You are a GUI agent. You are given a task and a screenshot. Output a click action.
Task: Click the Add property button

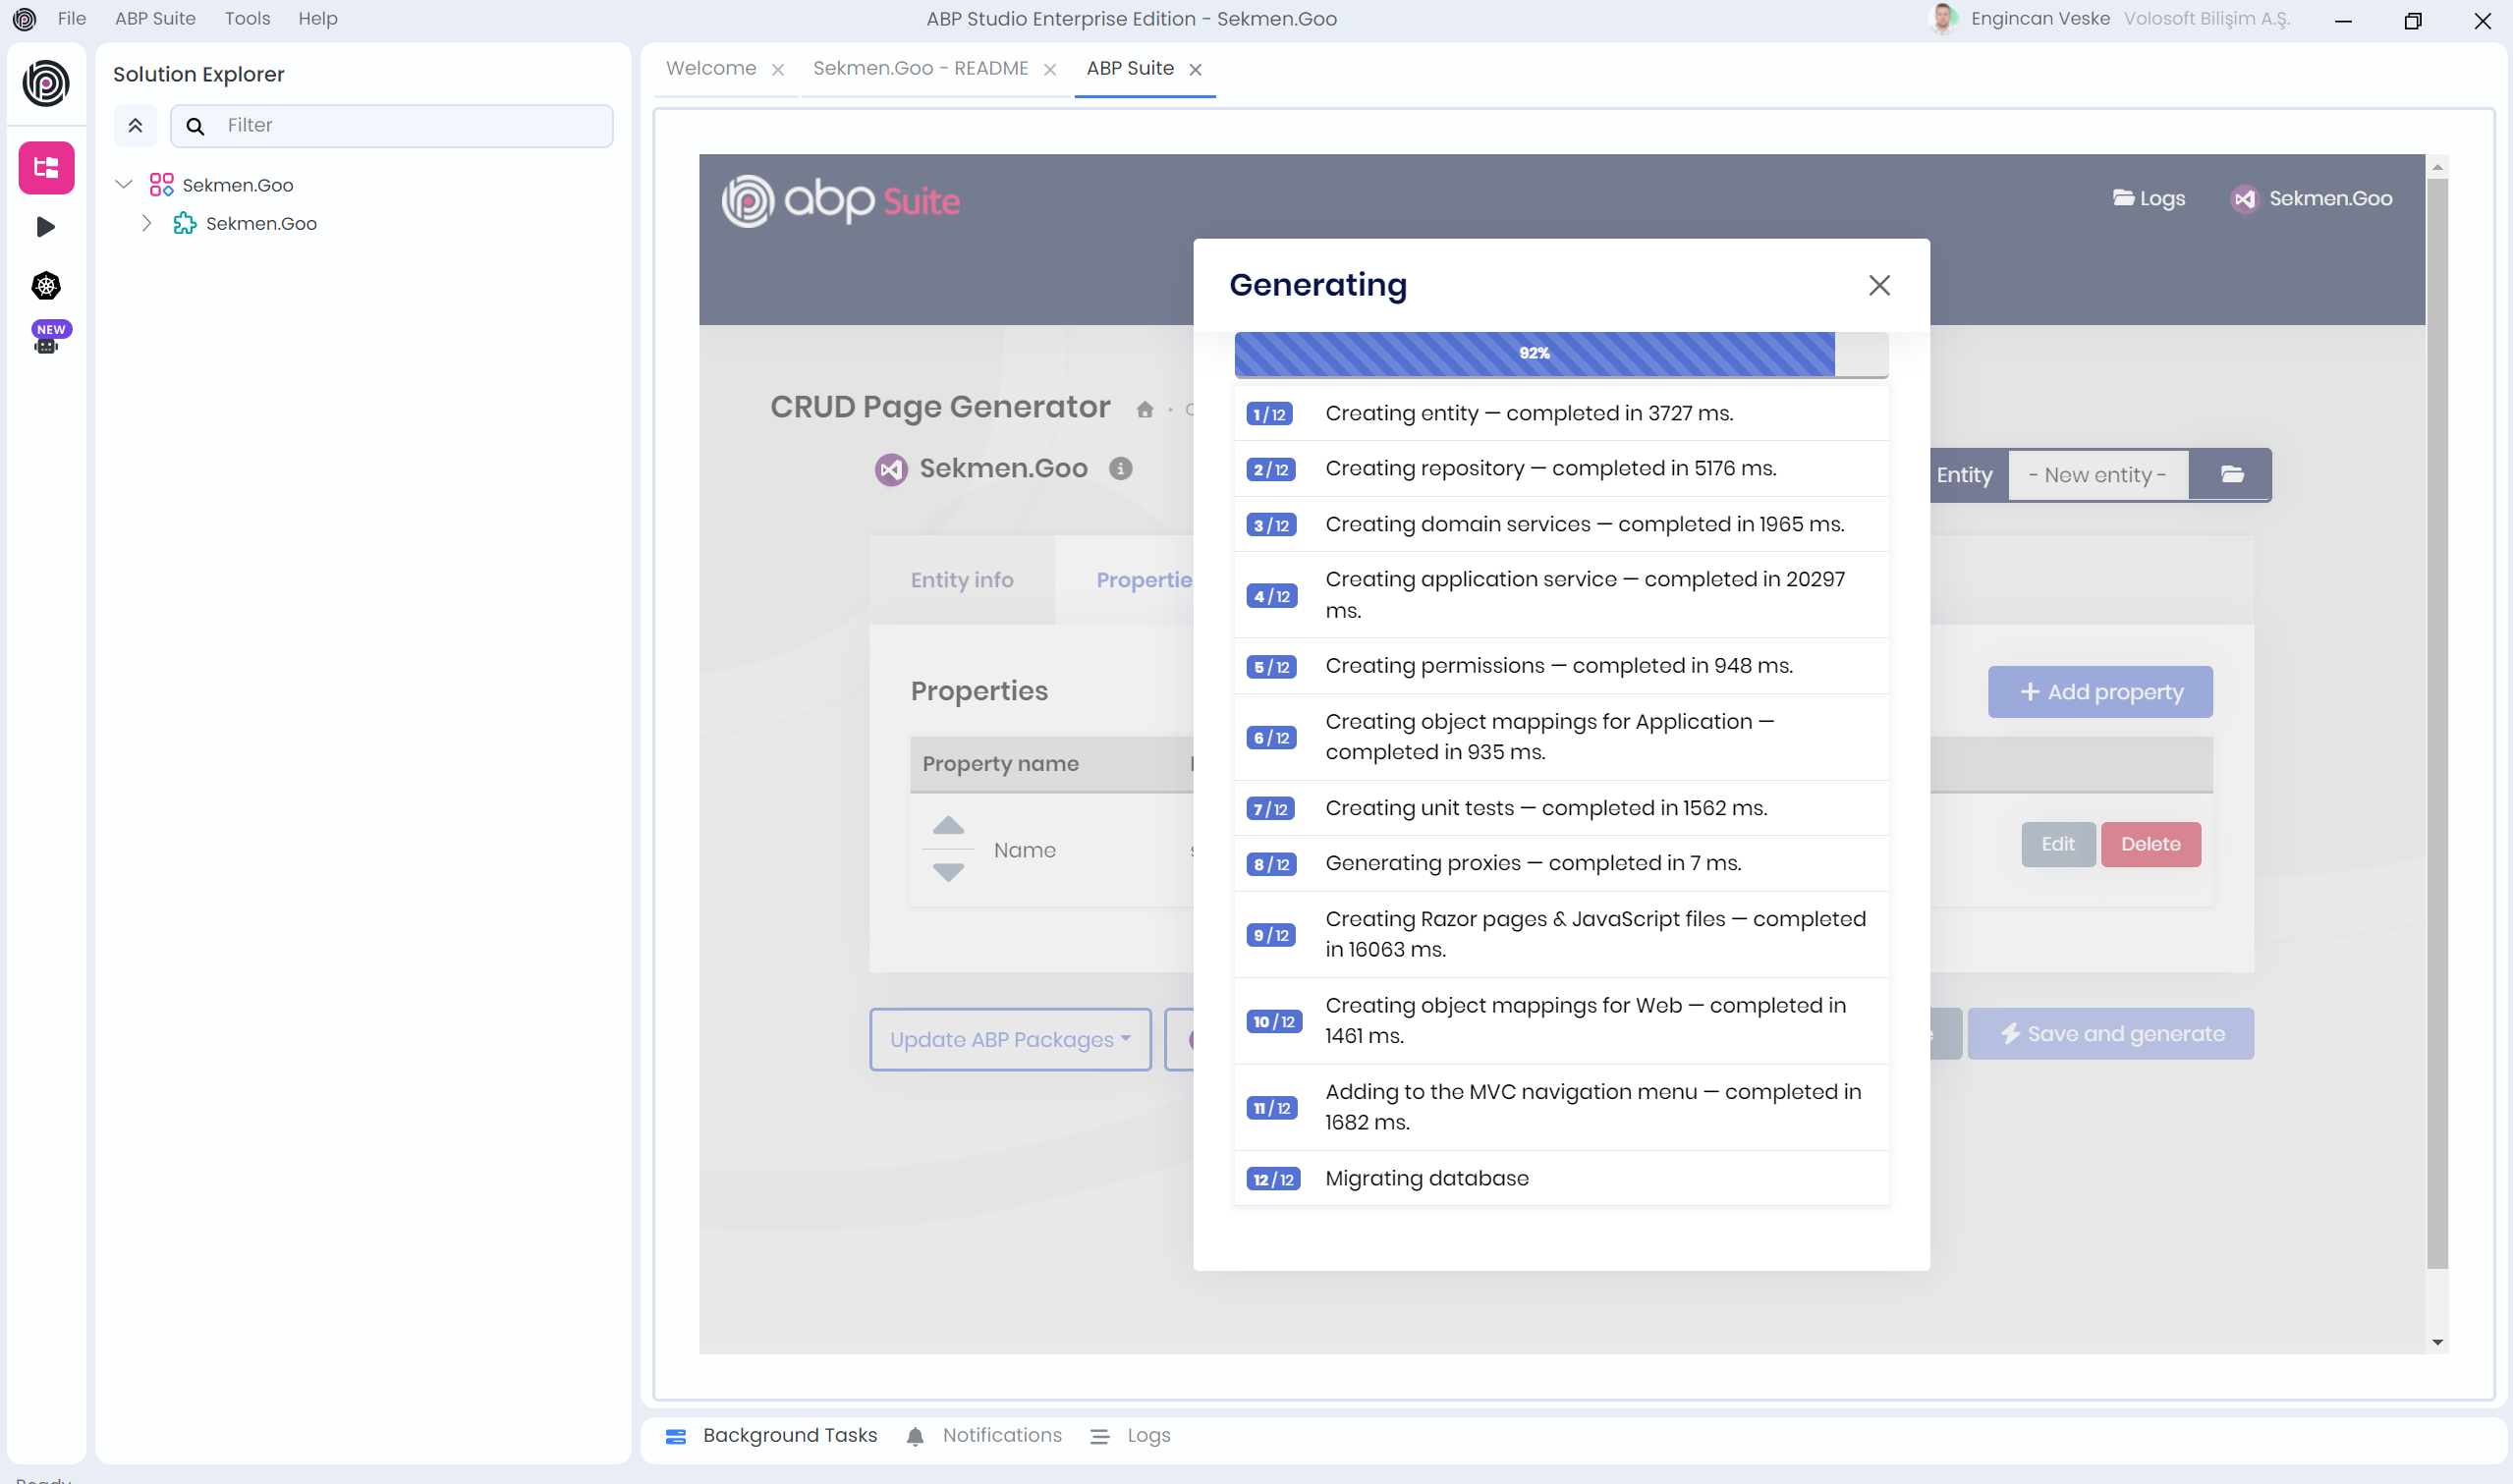(2099, 691)
